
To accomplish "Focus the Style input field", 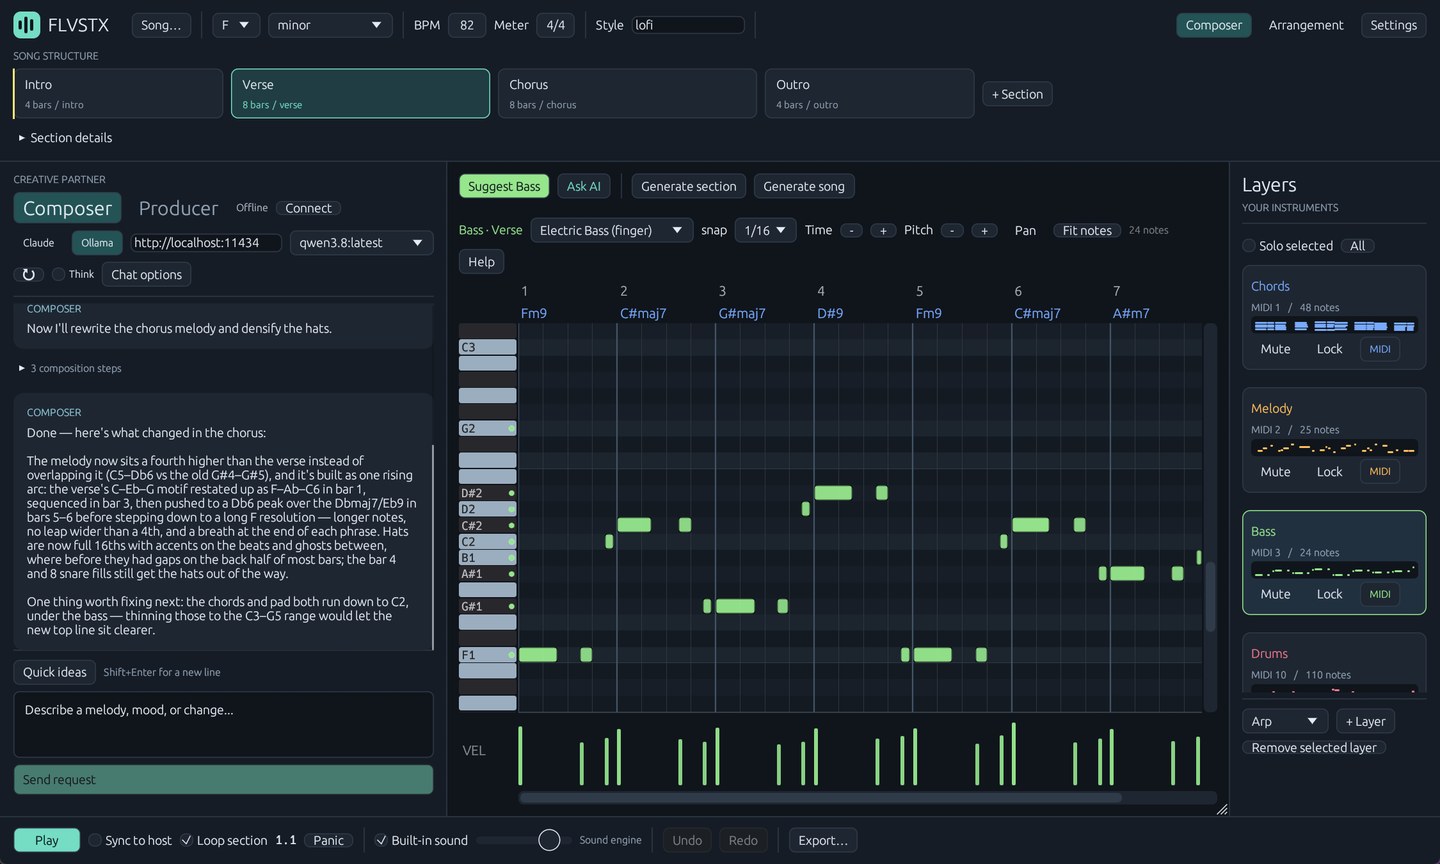I will [688, 25].
